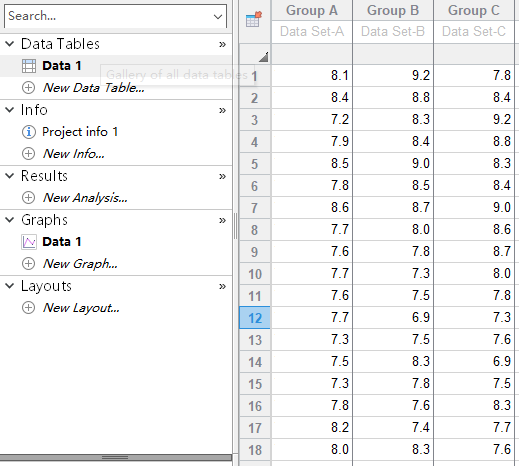Collapse the Results section
The image size is (519, 466).
[x=10, y=176]
